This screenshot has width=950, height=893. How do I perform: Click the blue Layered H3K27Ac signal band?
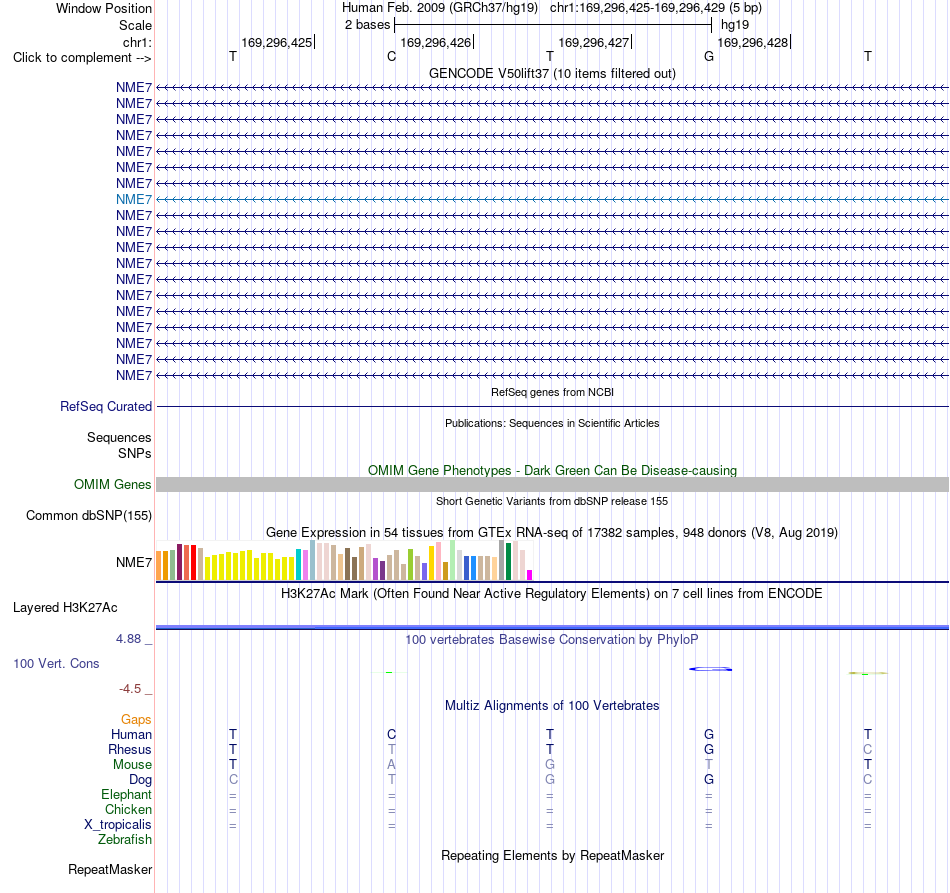pos(552,627)
